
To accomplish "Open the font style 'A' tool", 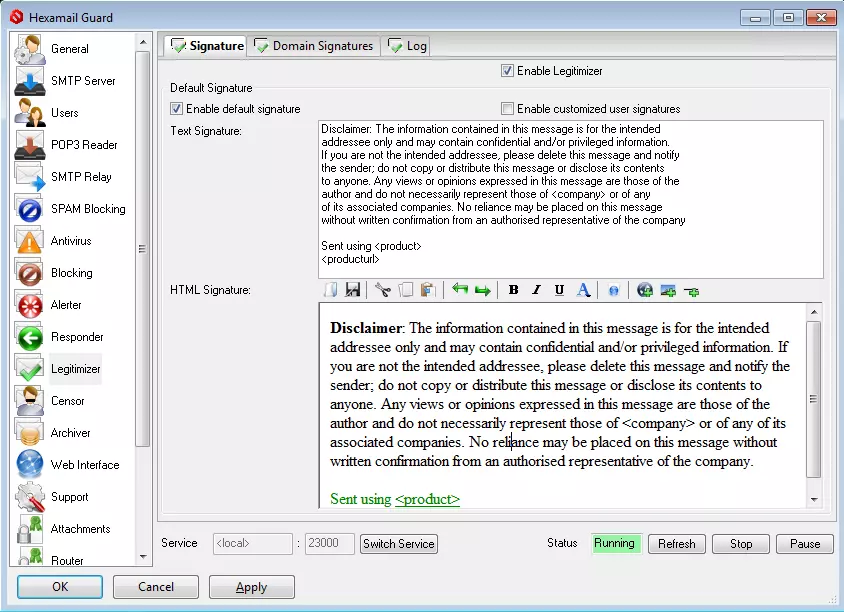I will 583,290.
